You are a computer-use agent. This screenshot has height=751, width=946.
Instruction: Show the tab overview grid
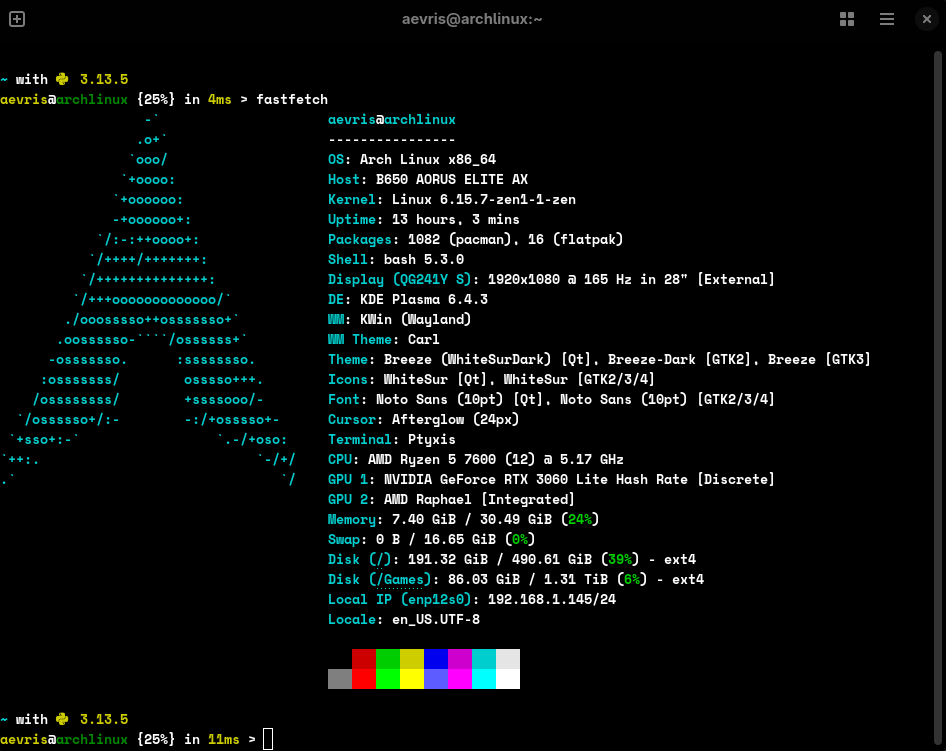pyautogui.click(x=847, y=19)
